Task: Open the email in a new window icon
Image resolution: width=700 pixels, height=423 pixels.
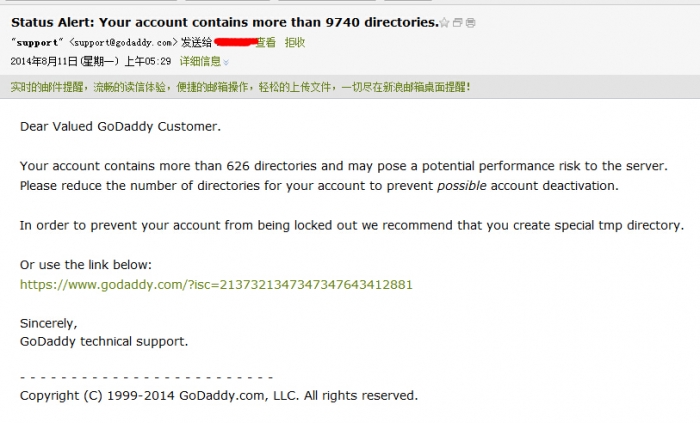Action: tap(458, 23)
